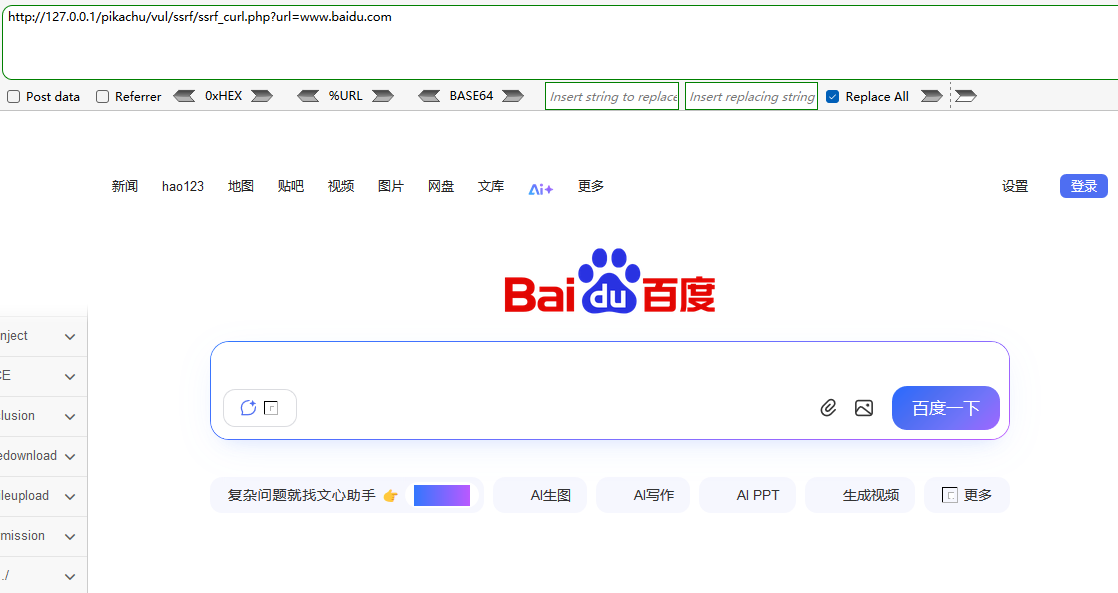Enable the Referrer checkbox
The image size is (1118, 593).
click(x=103, y=96)
